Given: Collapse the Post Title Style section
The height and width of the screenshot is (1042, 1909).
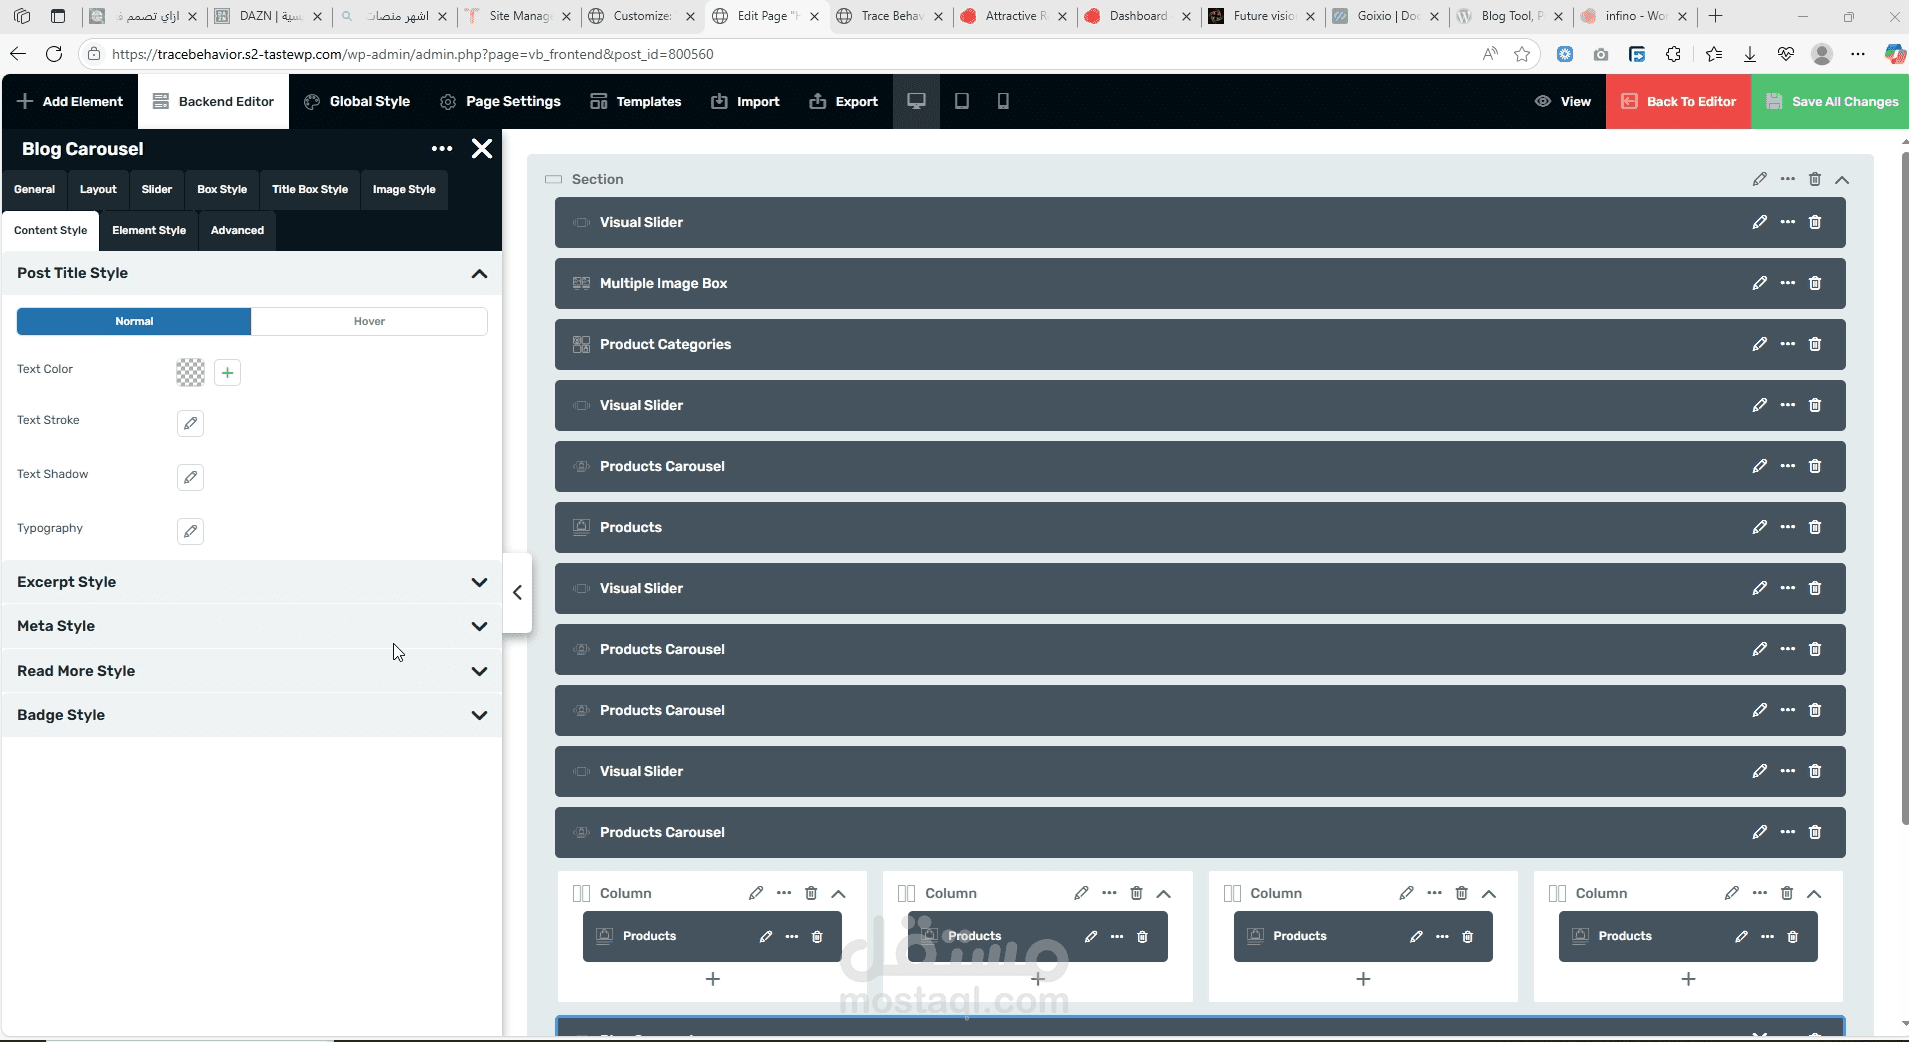Looking at the screenshot, I should [x=479, y=273].
